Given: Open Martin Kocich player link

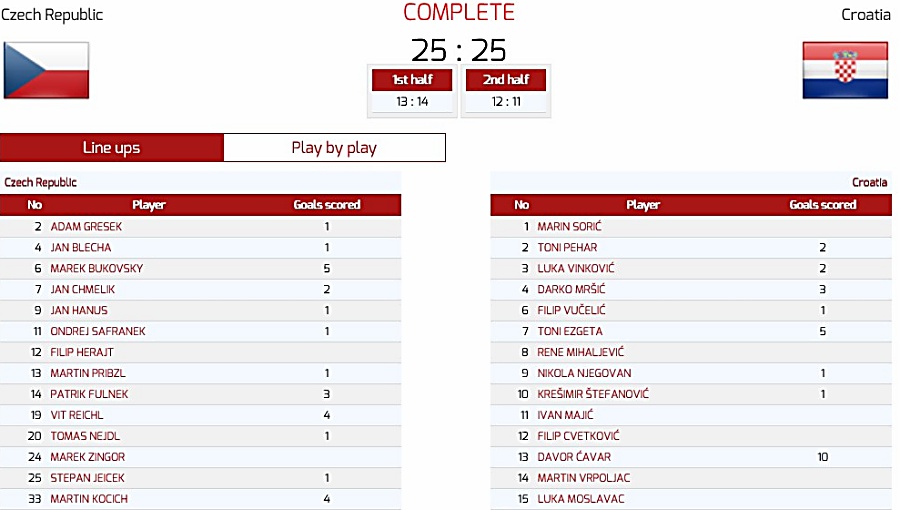Looking at the screenshot, I should pyautogui.click(x=89, y=499).
